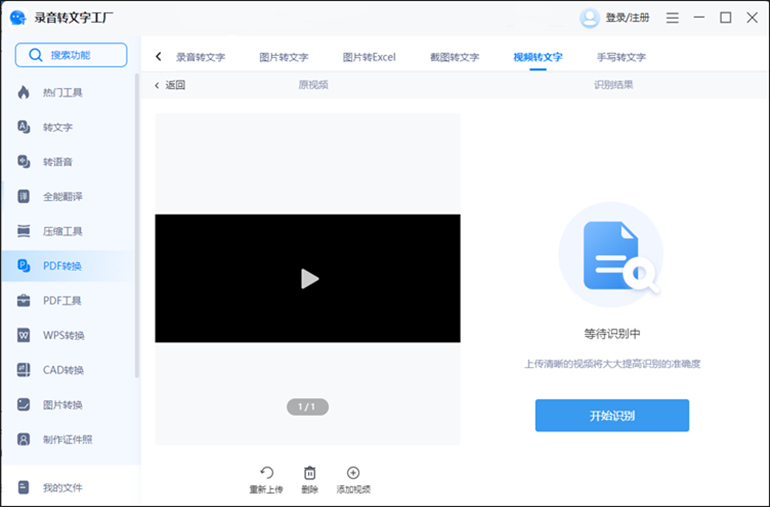This screenshot has height=507, width=770.
Task: Click the 删除 trash icon
Action: click(310, 473)
